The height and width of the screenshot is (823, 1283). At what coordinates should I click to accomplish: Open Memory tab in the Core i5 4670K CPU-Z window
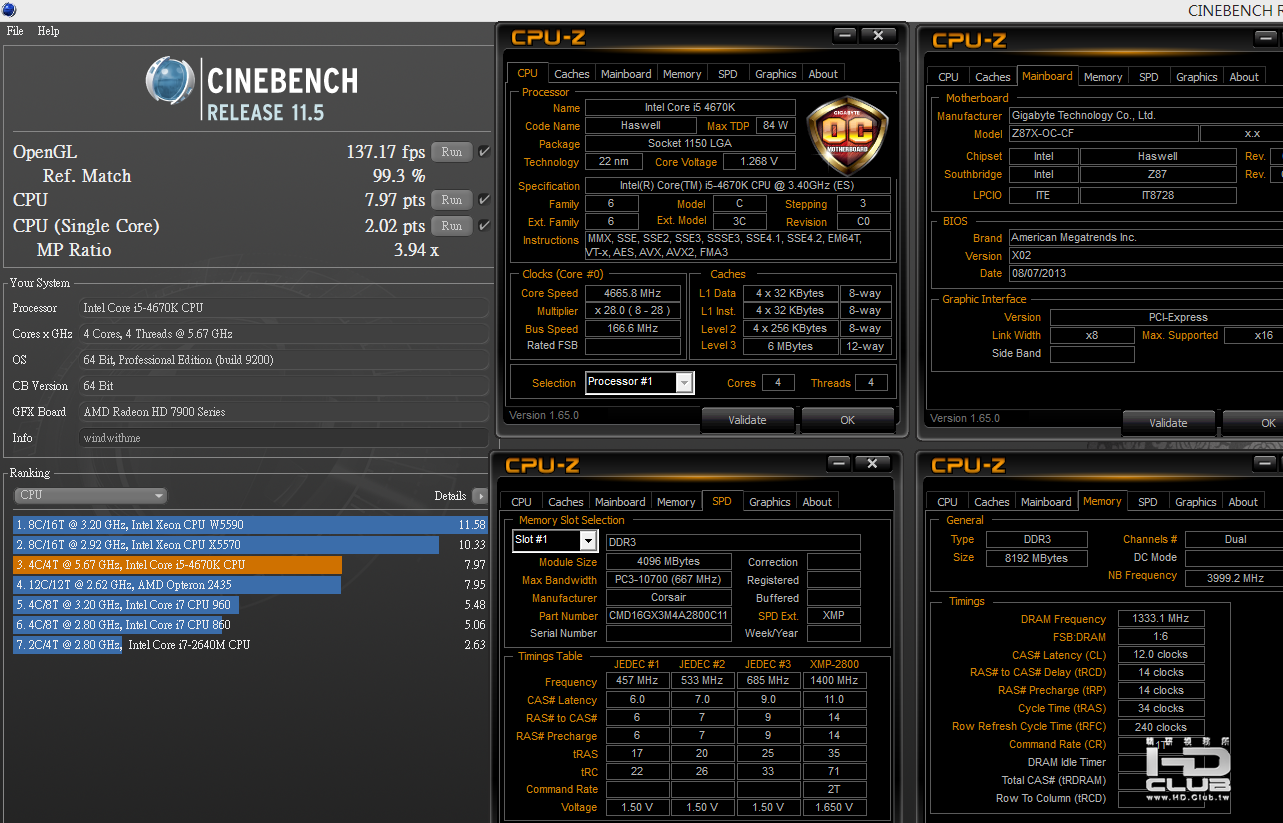tap(682, 74)
